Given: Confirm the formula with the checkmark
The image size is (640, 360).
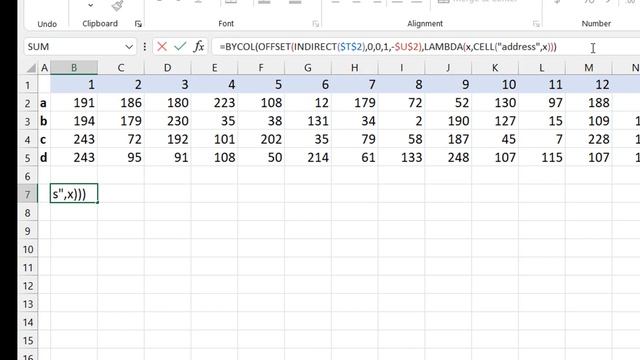Looking at the screenshot, I should pyautogui.click(x=180, y=47).
